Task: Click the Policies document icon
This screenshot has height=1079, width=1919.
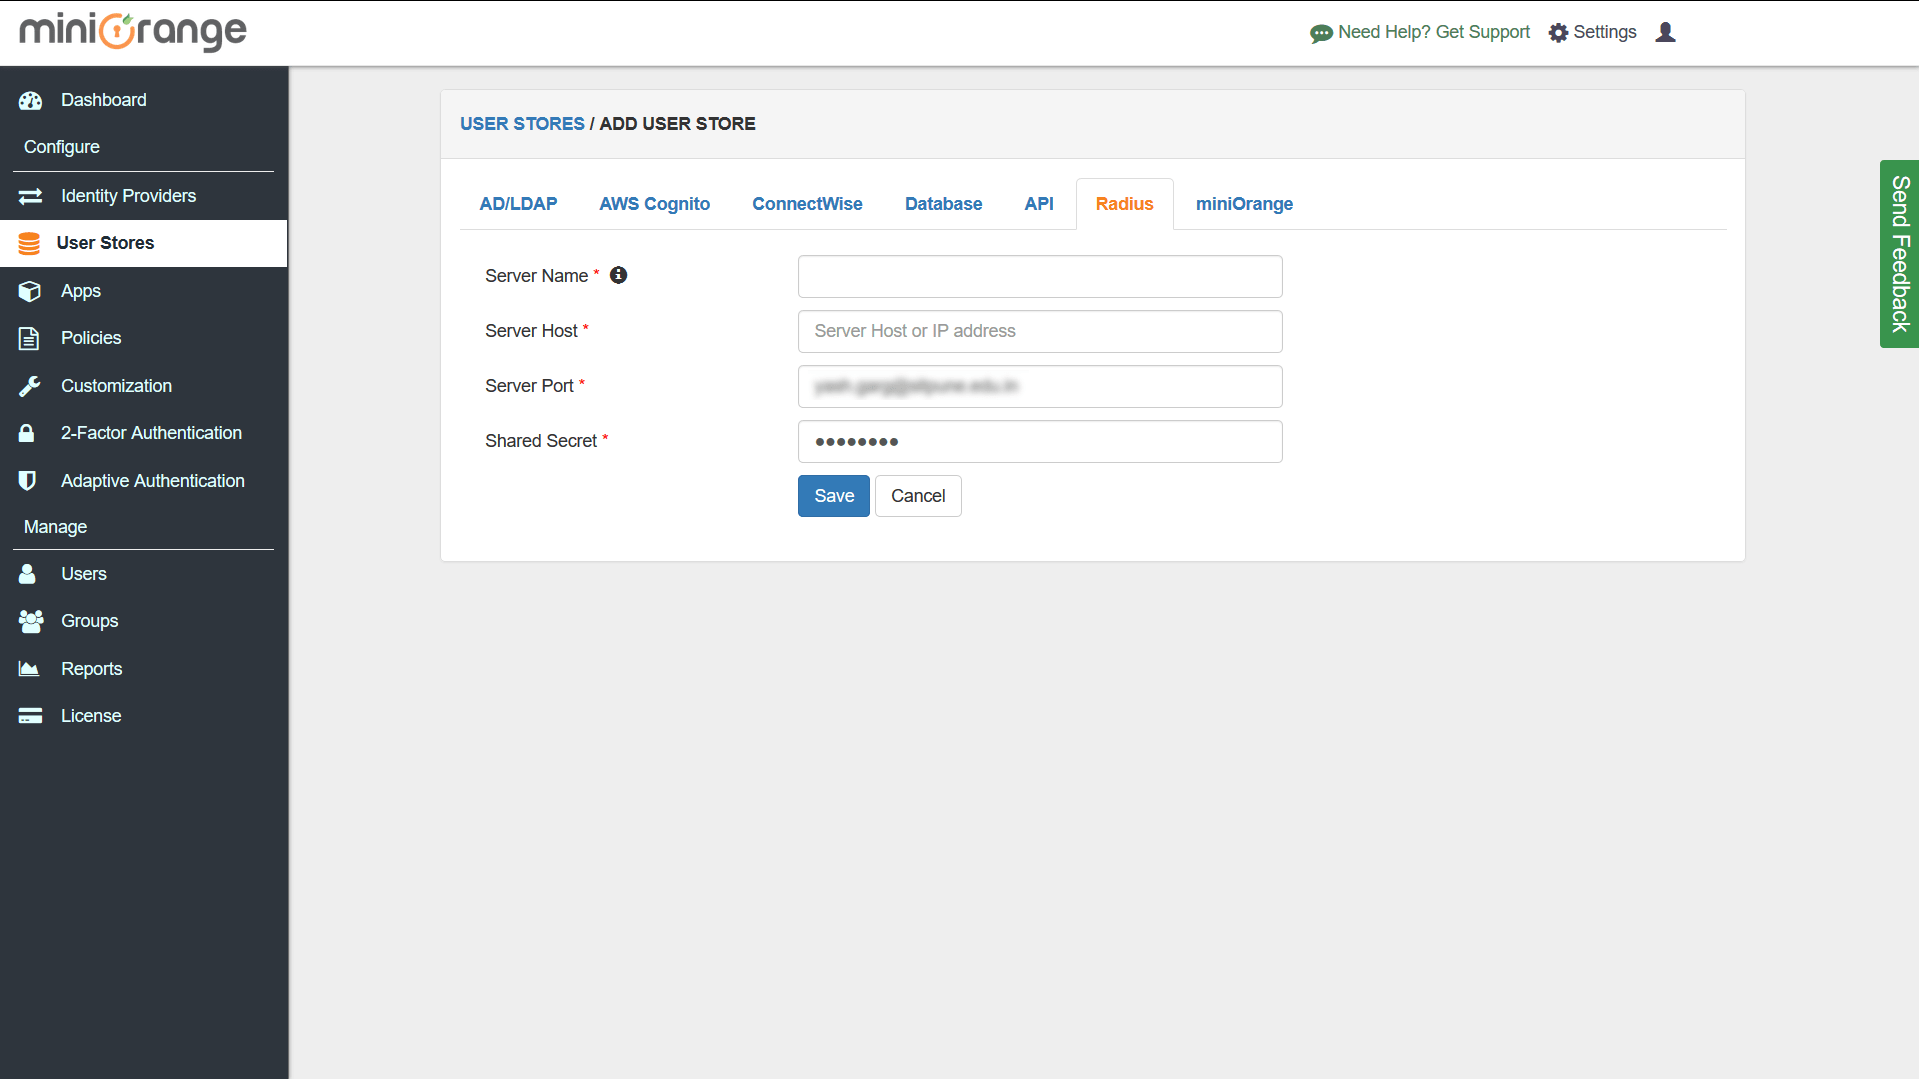Action: 29,338
